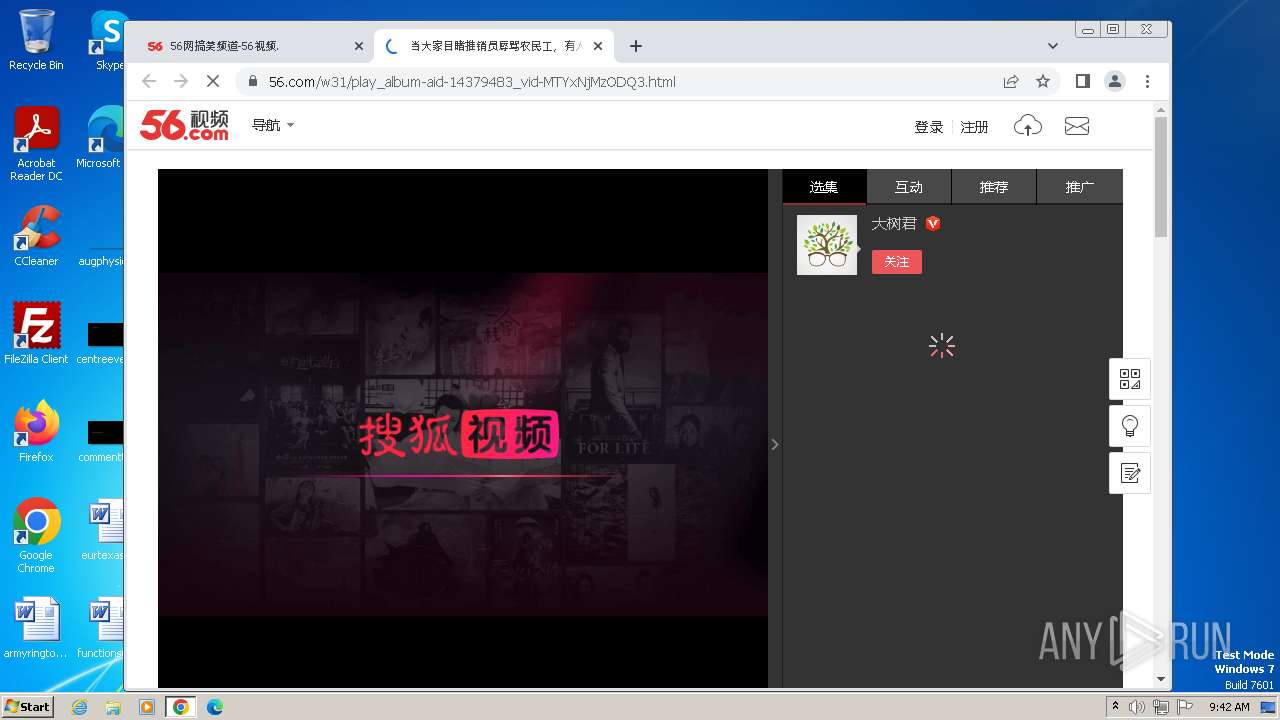Bookmark this page star
Viewport: 1280px width, 720px height.
1043,81
